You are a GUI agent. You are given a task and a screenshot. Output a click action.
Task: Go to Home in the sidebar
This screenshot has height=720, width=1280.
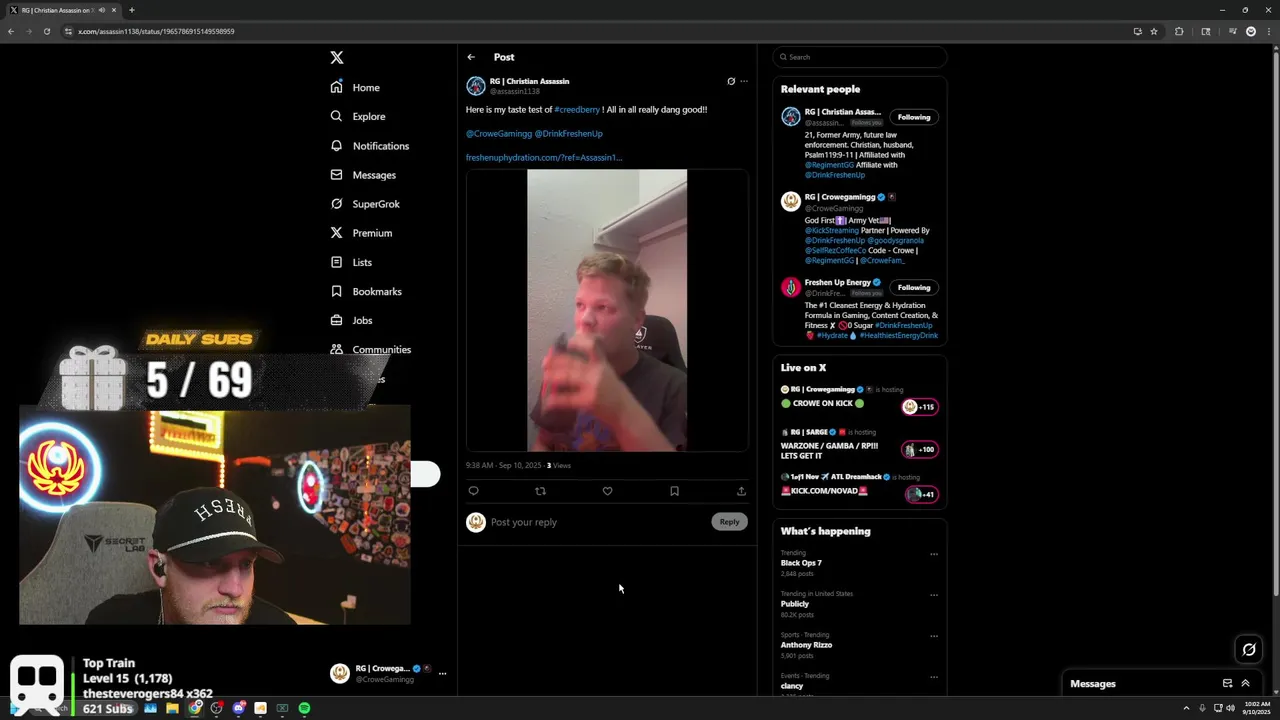(355, 88)
